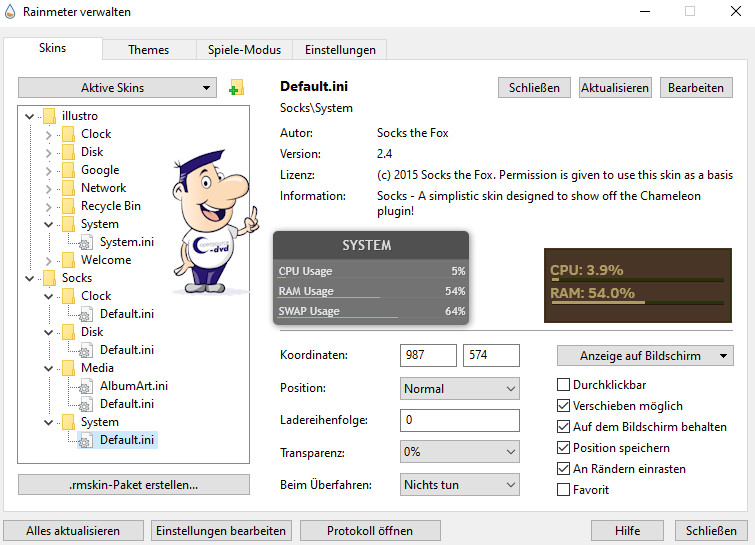The image size is (755, 545).
Task: Open the Transparenz dropdown
Action: (x=459, y=452)
